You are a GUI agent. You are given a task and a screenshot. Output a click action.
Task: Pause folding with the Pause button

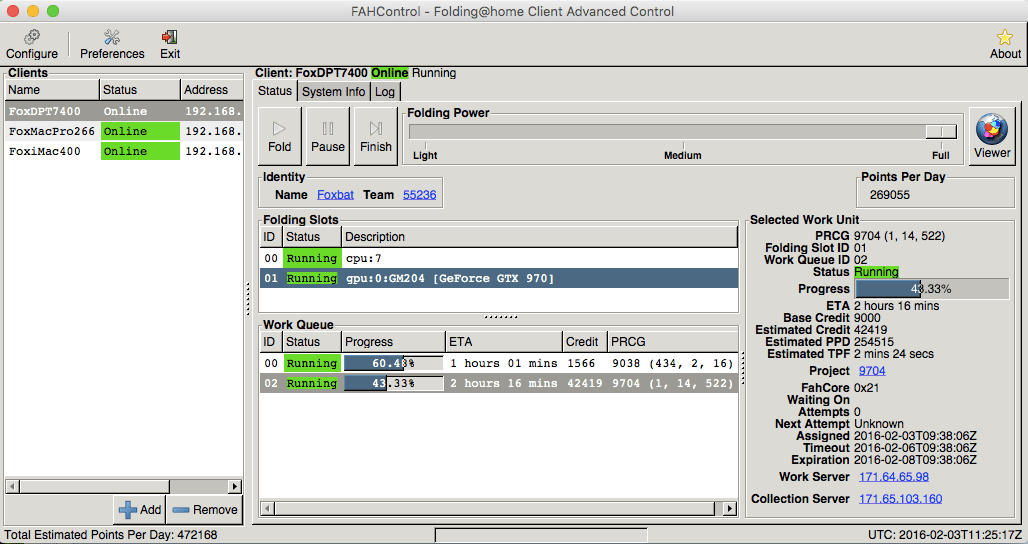pyautogui.click(x=327, y=136)
